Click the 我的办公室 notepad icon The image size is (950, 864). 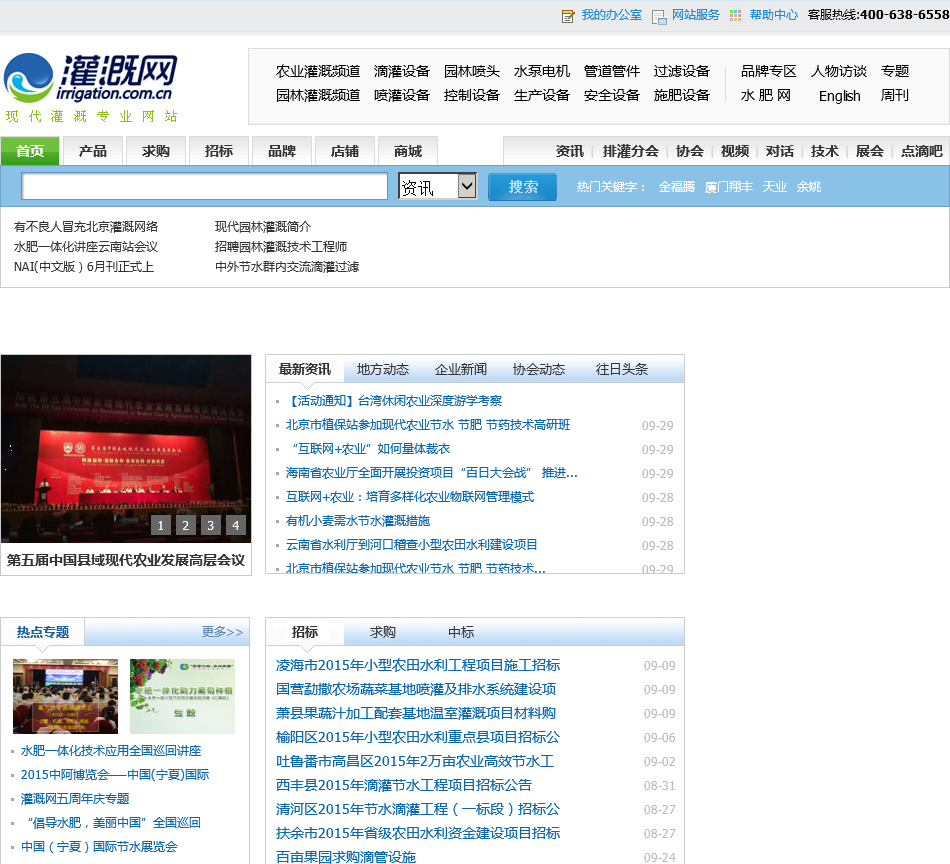pyautogui.click(x=568, y=16)
